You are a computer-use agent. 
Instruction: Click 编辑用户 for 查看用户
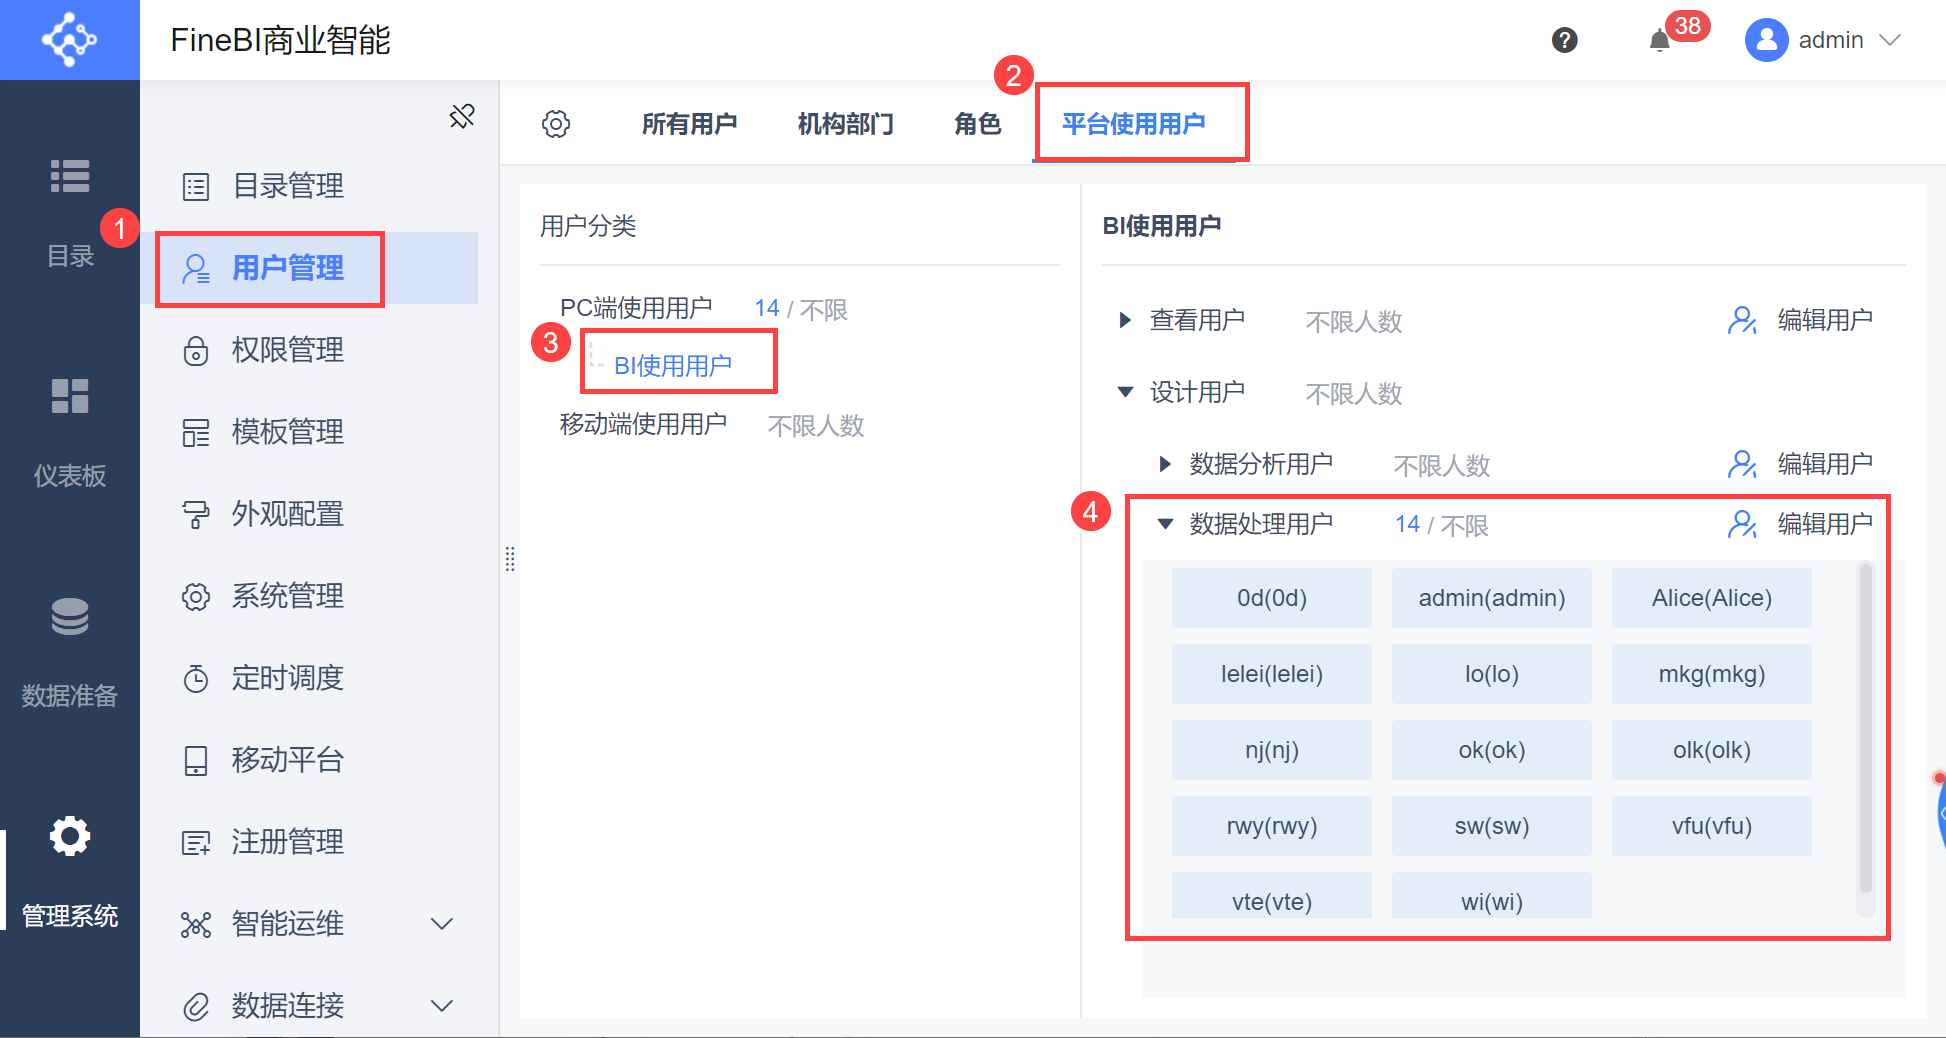tap(1800, 320)
